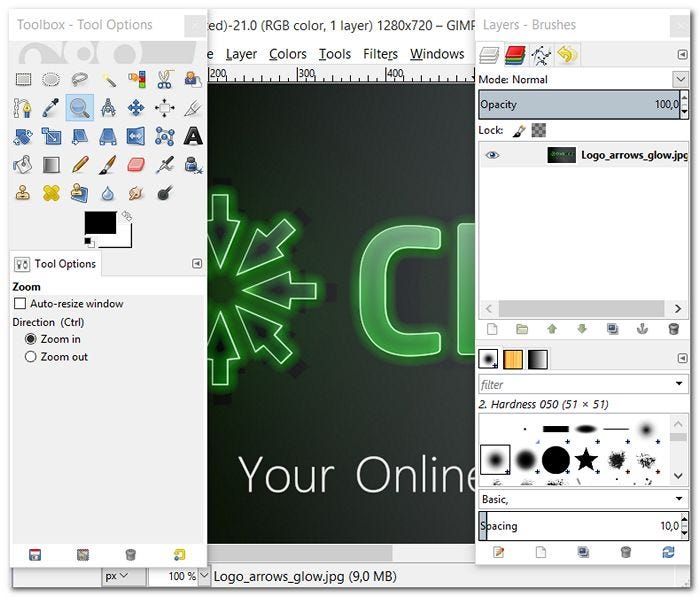Viewport: 700px width, 597px height.
Task: Select the Blur/Sharpen droplet tool
Action: [x=108, y=193]
